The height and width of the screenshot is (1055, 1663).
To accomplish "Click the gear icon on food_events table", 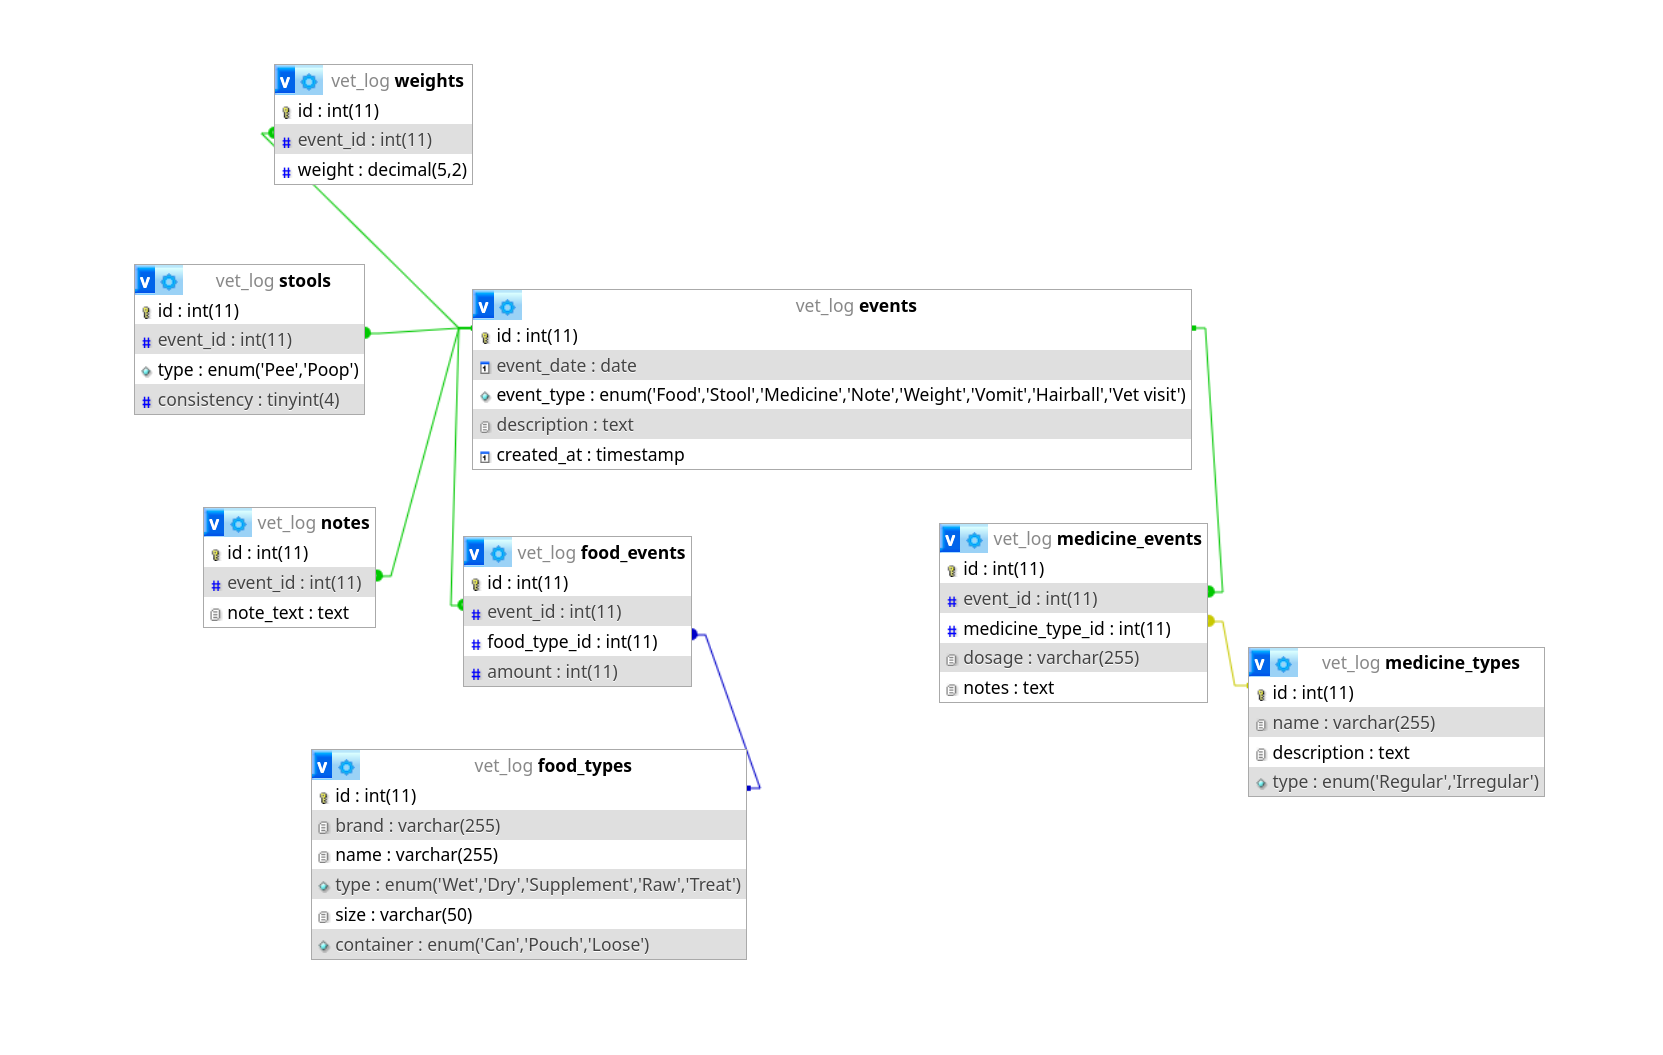I will [499, 554].
